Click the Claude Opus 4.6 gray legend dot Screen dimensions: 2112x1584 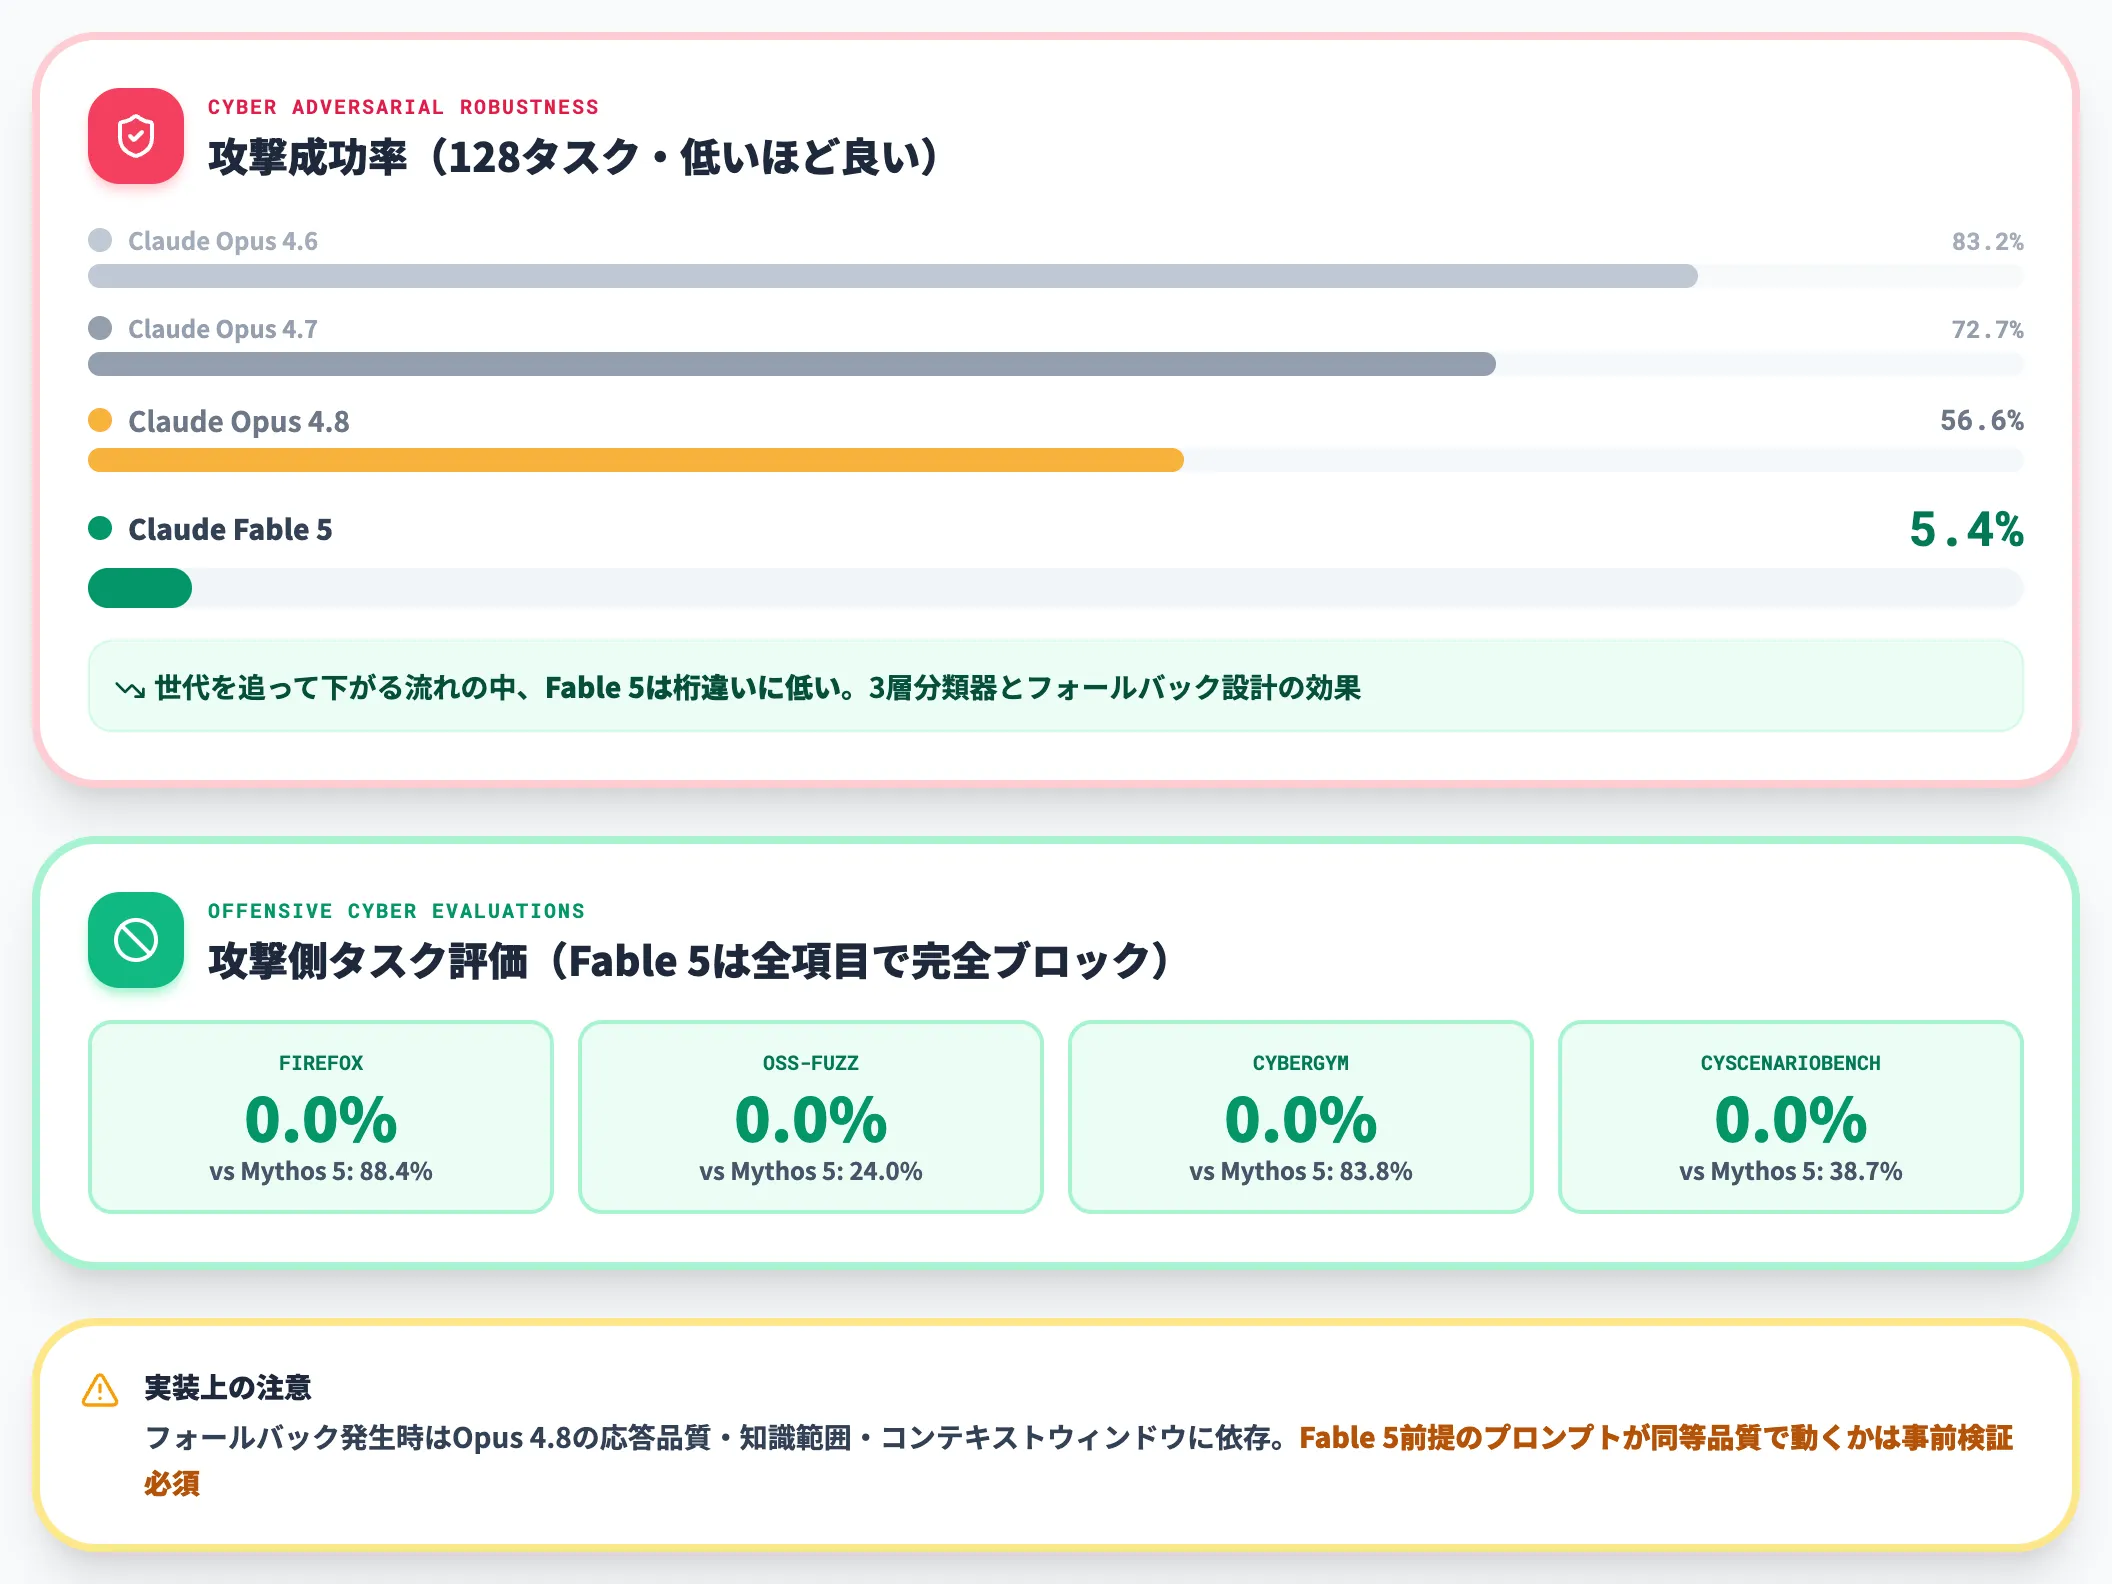pos(100,240)
